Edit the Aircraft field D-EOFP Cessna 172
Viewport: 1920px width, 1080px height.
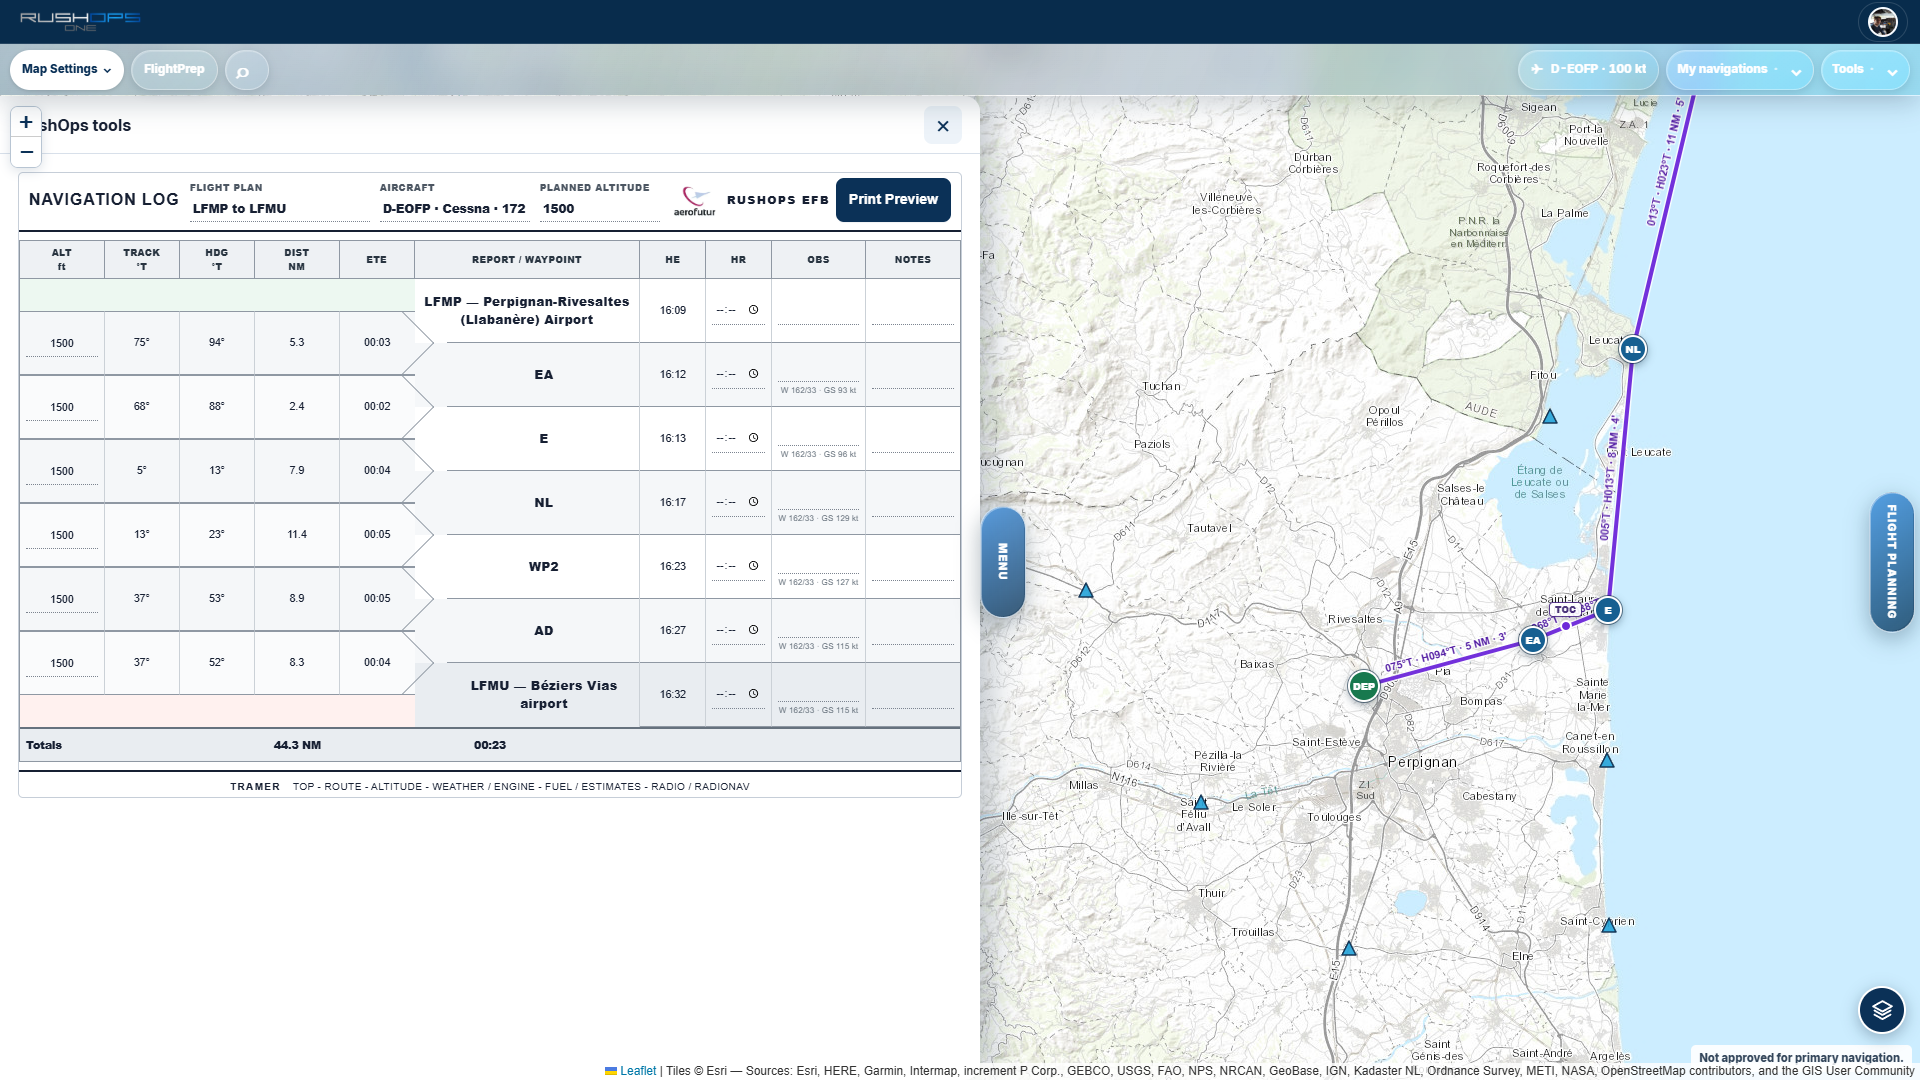[x=454, y=209]
